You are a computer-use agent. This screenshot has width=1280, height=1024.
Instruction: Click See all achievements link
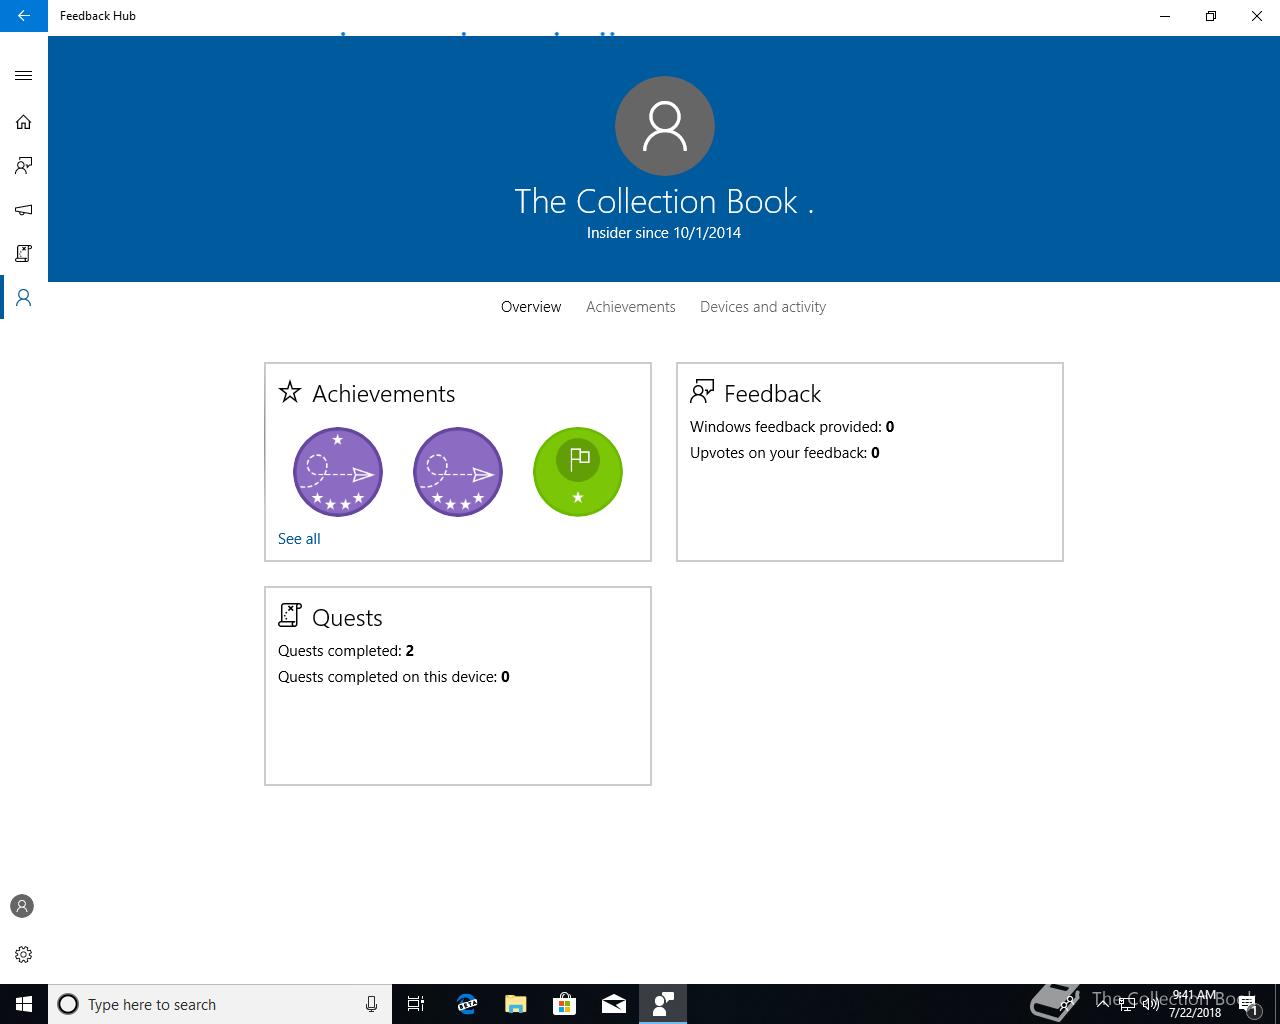point(299,539)
